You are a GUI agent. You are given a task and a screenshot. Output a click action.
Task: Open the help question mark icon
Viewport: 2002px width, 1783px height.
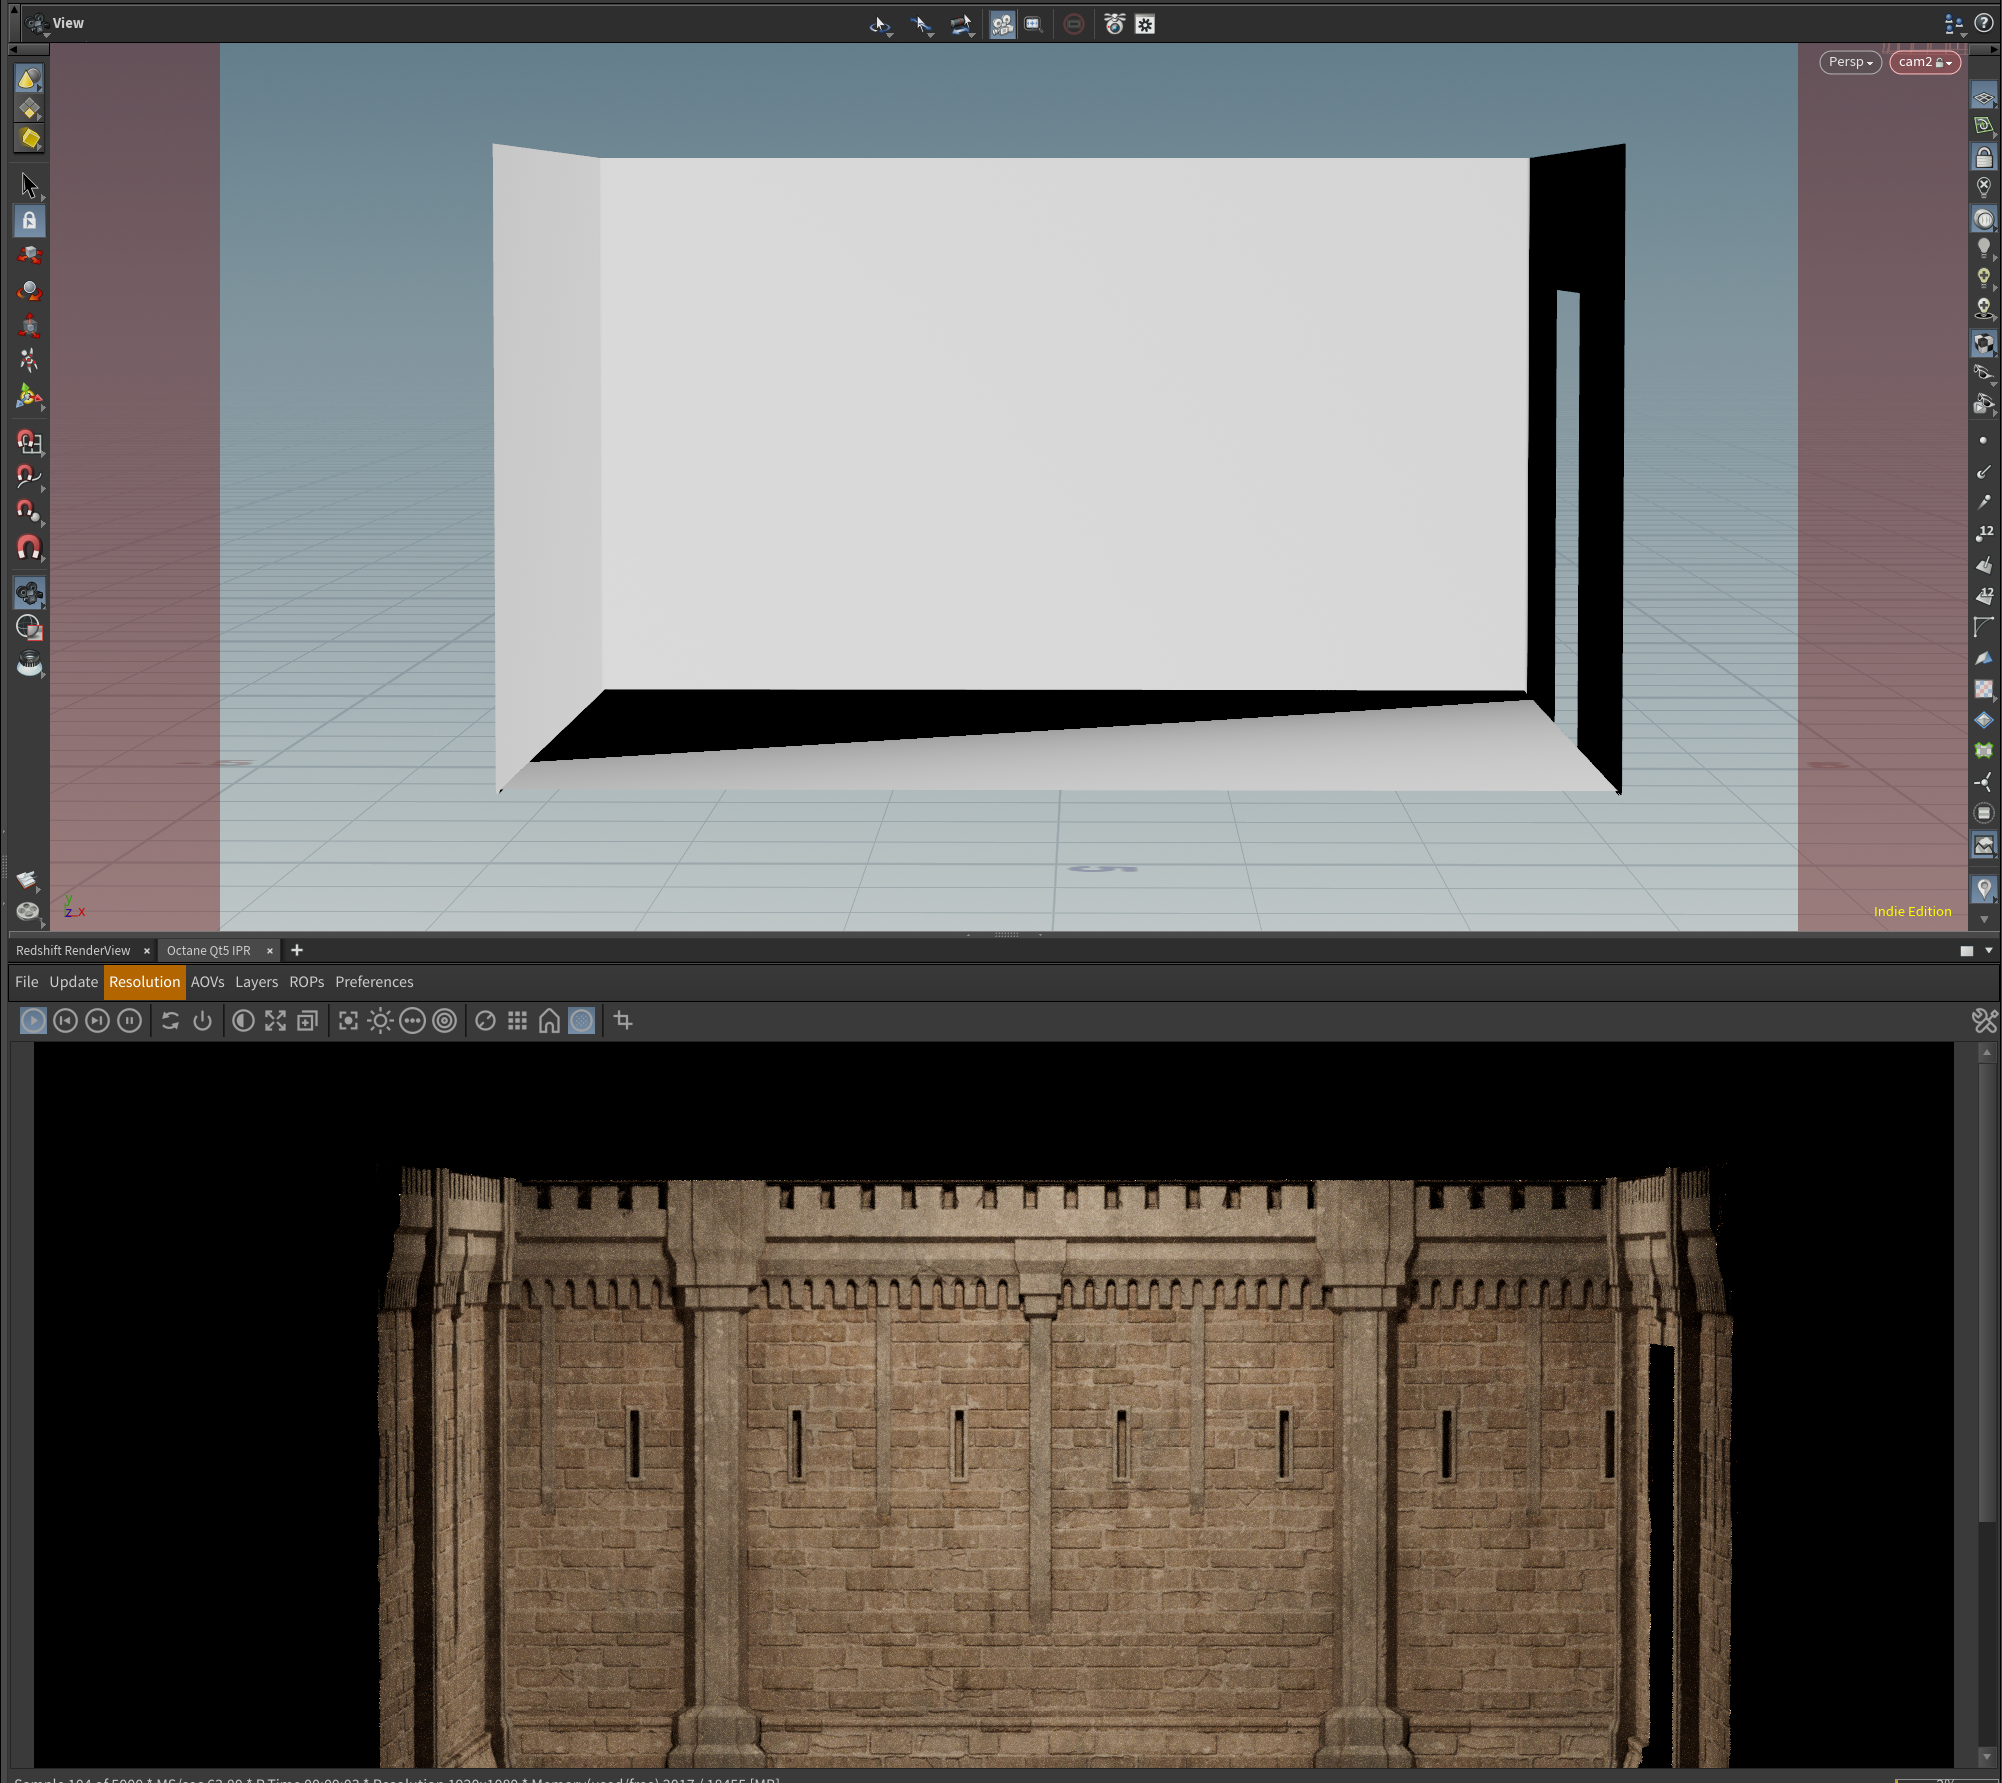(x=1984, y=23)
